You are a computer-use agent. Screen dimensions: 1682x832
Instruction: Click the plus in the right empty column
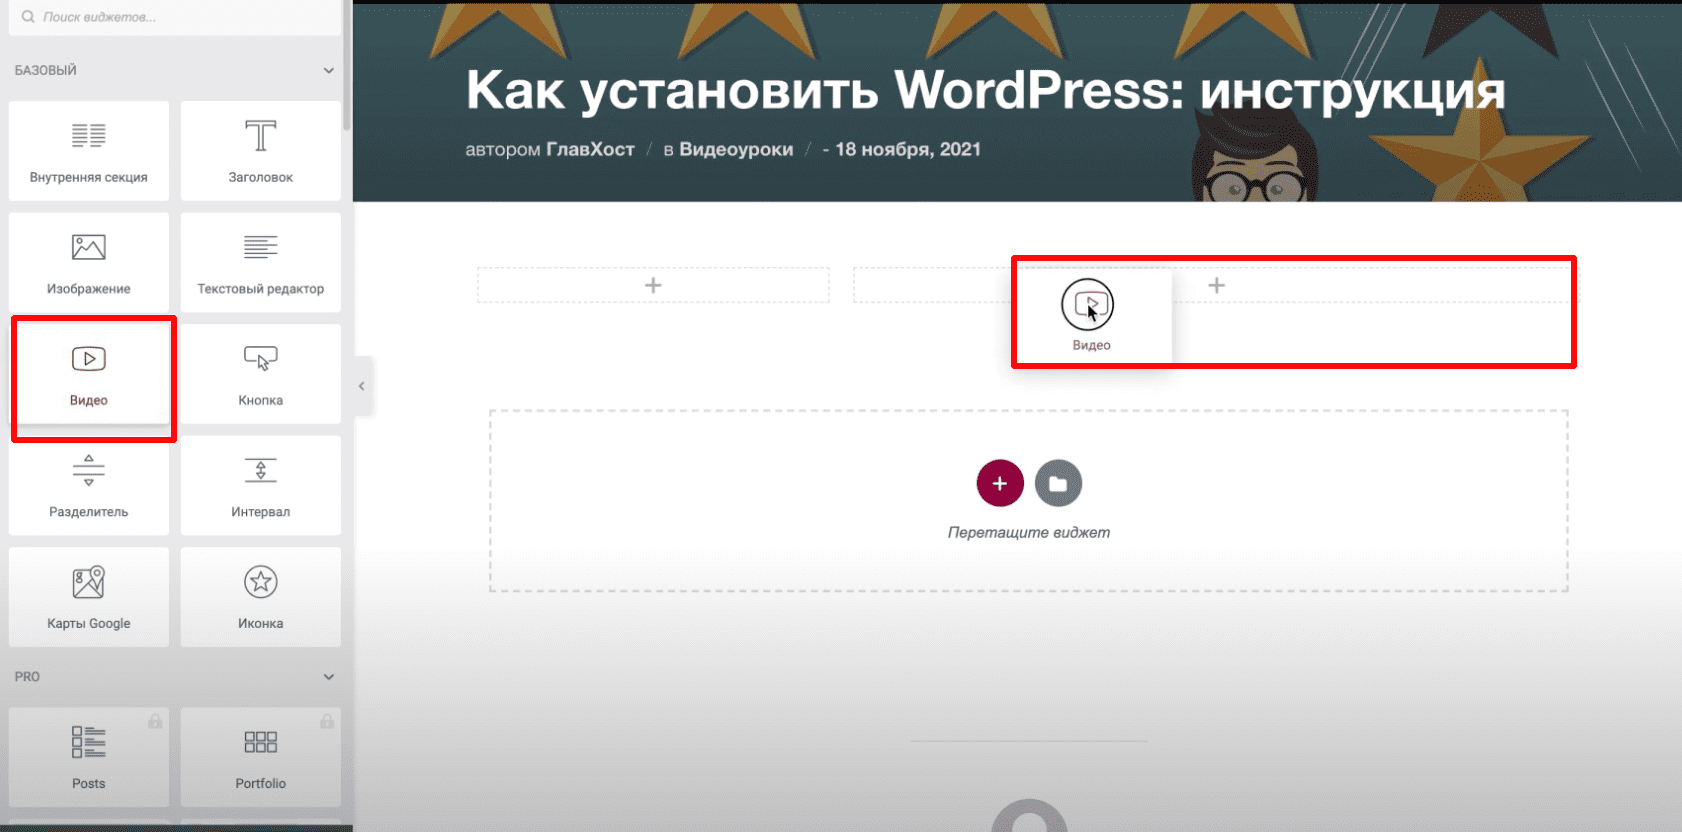tap(1216, 285)
